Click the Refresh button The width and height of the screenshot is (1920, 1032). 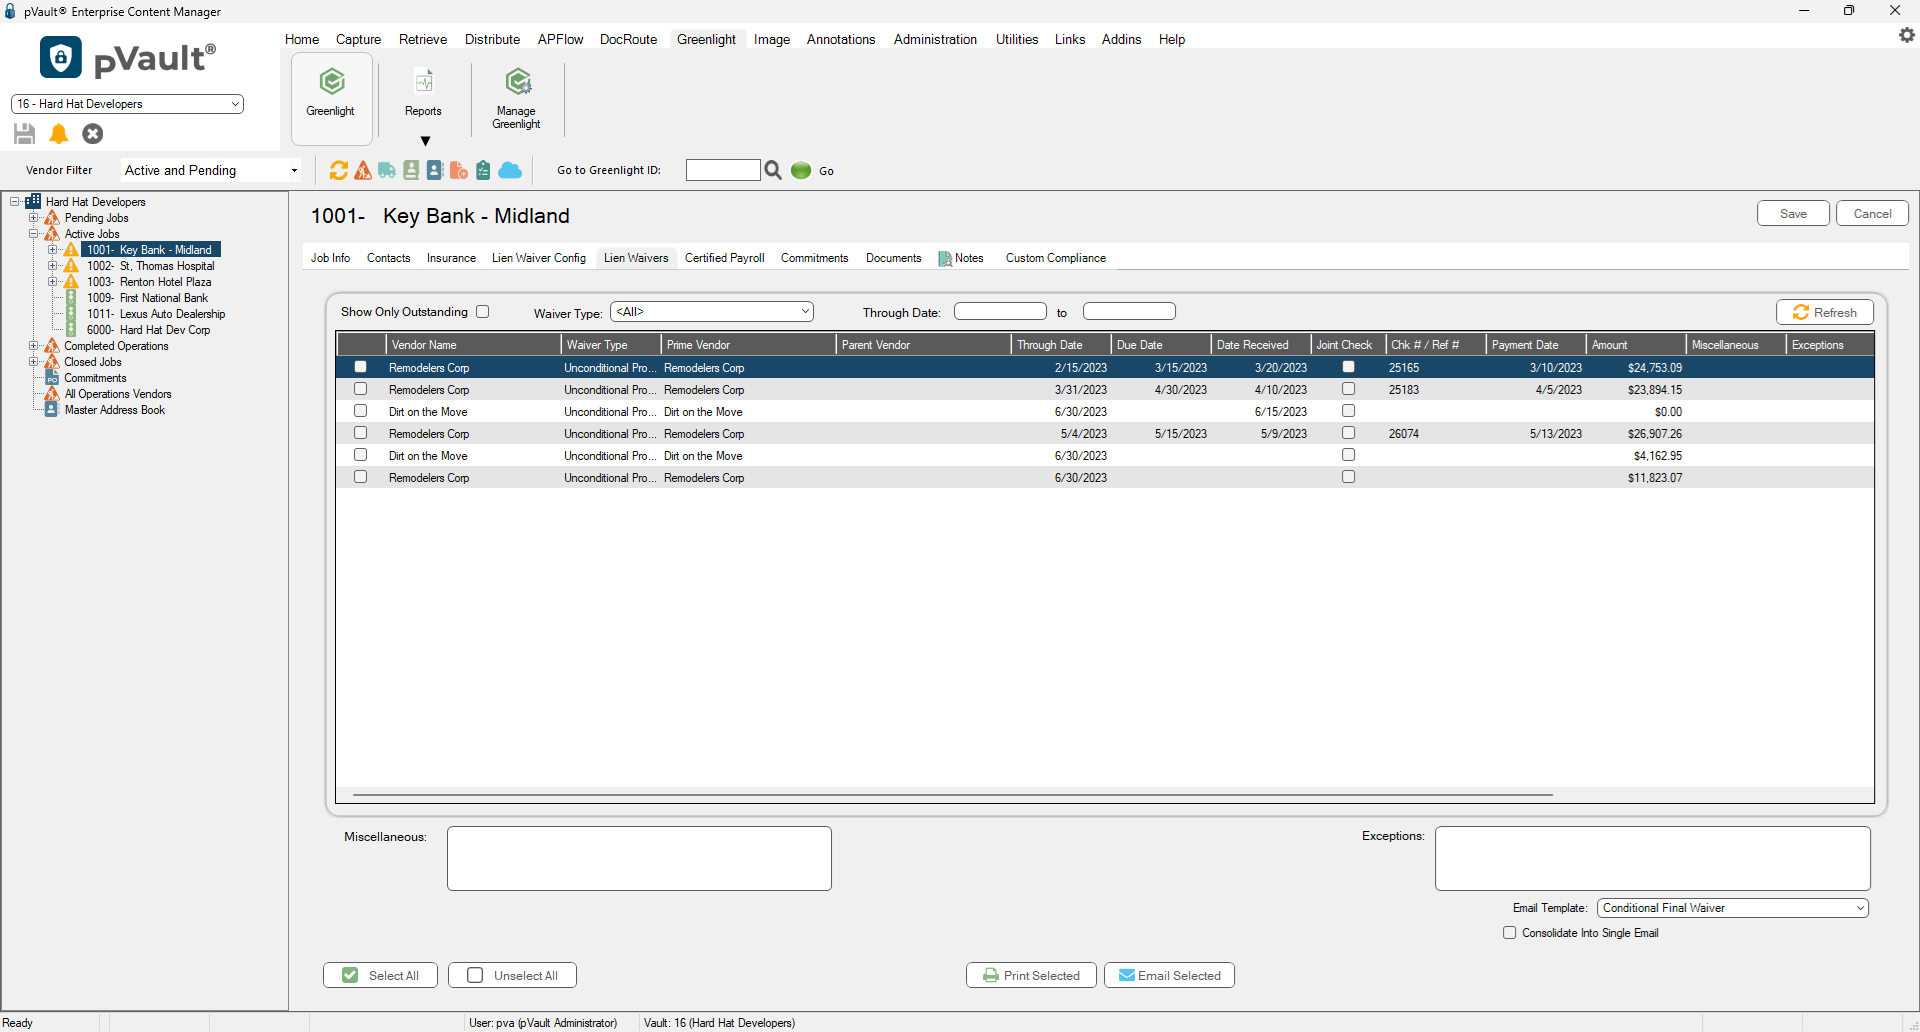tap(1825, 312)
